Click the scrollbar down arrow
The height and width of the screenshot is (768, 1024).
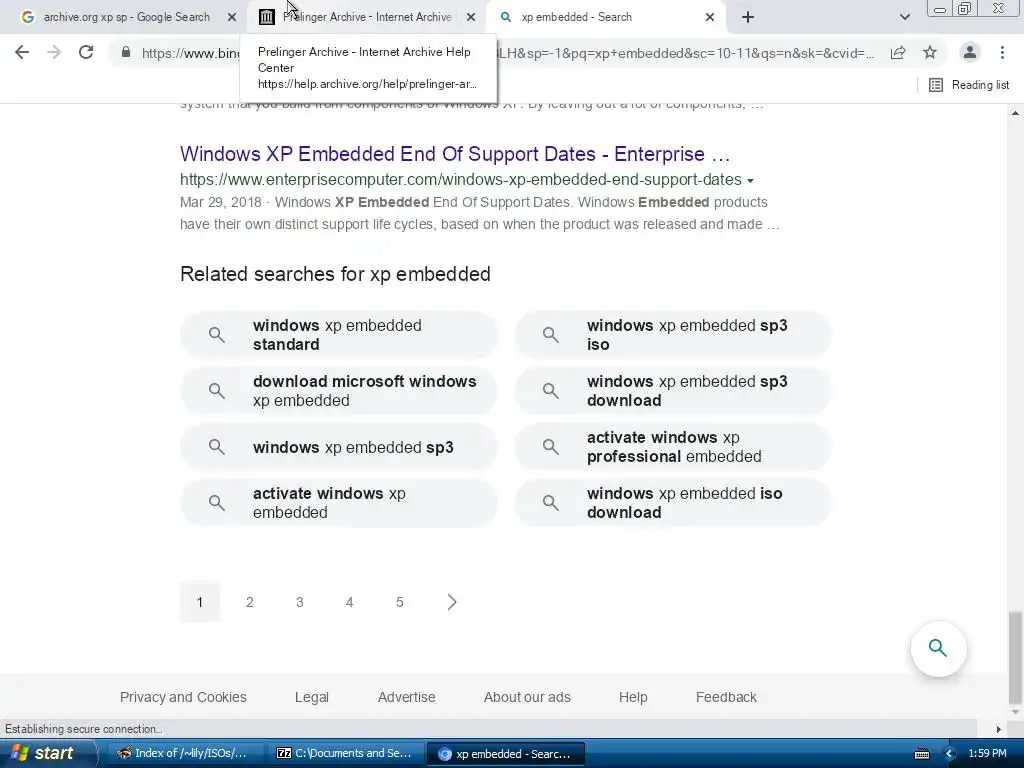[x=1015, y=712]
